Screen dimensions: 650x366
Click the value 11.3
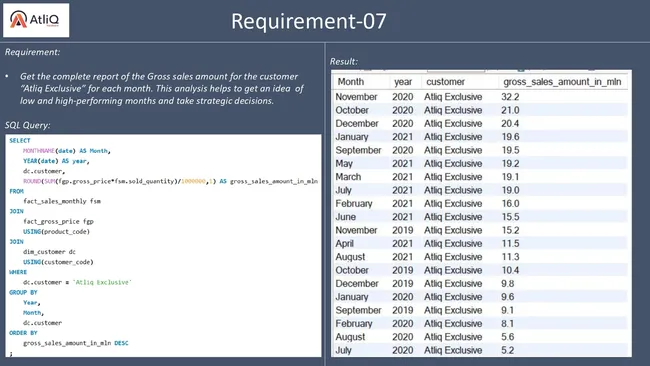pos(510,257)
